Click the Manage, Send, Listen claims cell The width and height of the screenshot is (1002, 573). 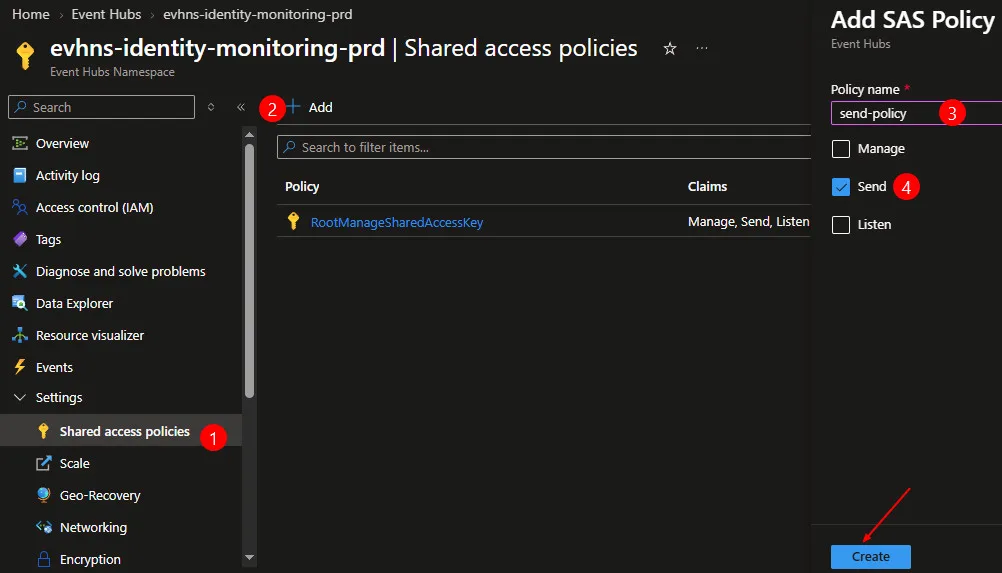748,222
